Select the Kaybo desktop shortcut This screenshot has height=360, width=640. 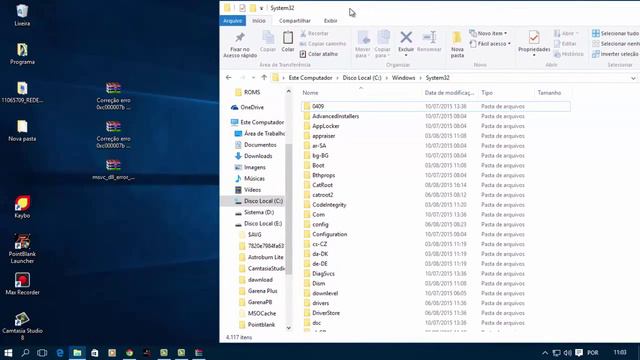pyautogui.click(x=22, y=207)
